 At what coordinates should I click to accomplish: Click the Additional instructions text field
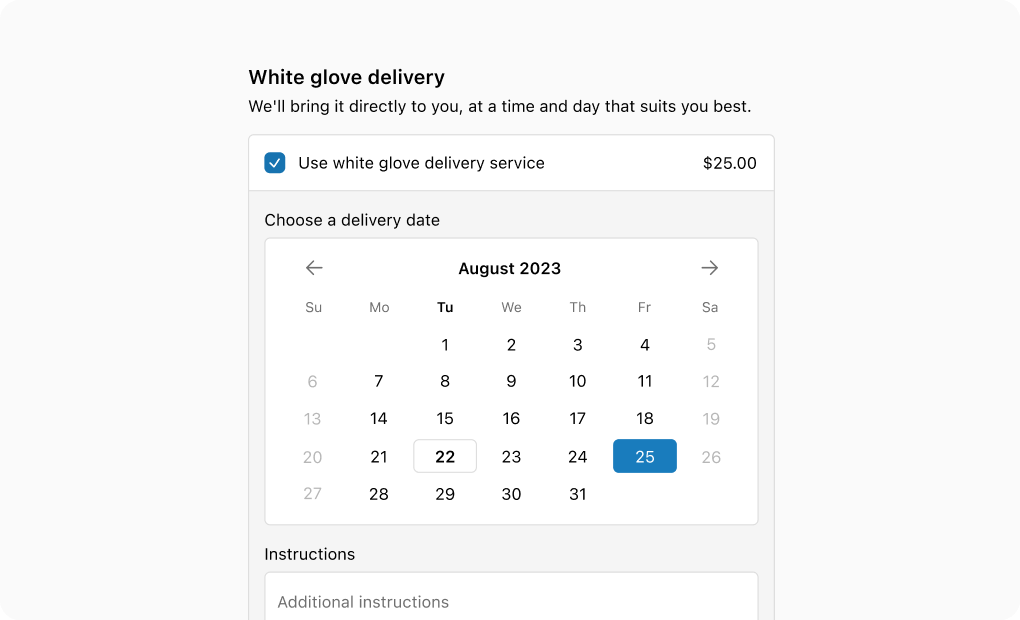click(x=511, y=597)
